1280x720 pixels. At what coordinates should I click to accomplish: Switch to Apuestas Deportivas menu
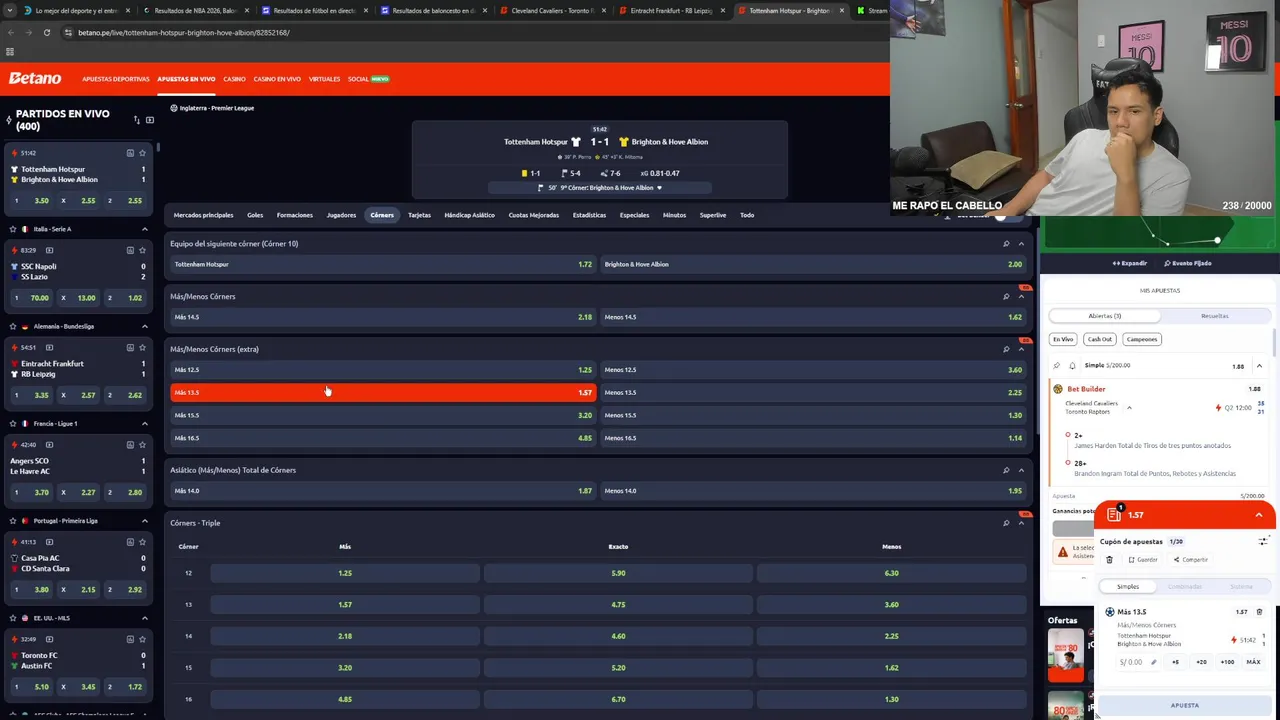pyautogui.click(x=116, y=79)
